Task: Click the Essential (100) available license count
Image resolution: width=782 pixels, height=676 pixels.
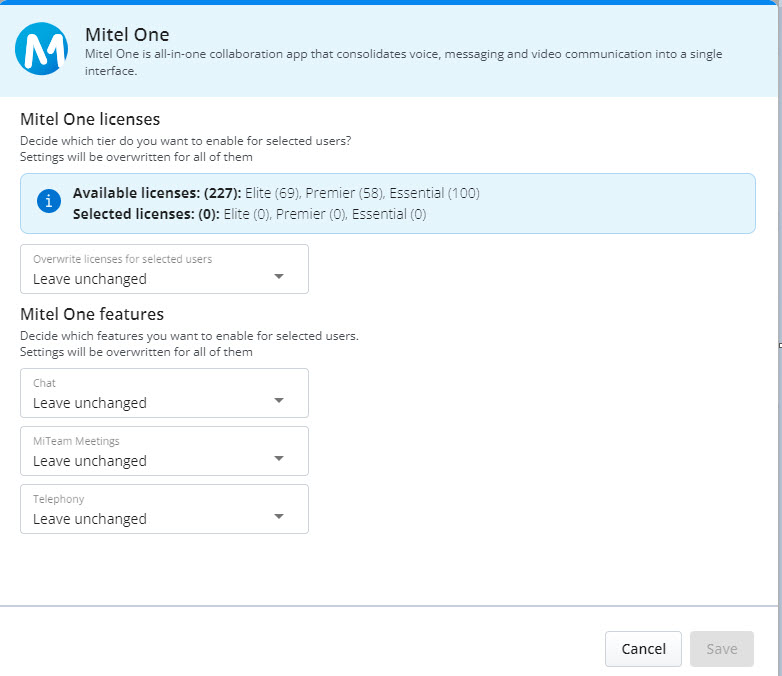Action: tap(434, 193)
